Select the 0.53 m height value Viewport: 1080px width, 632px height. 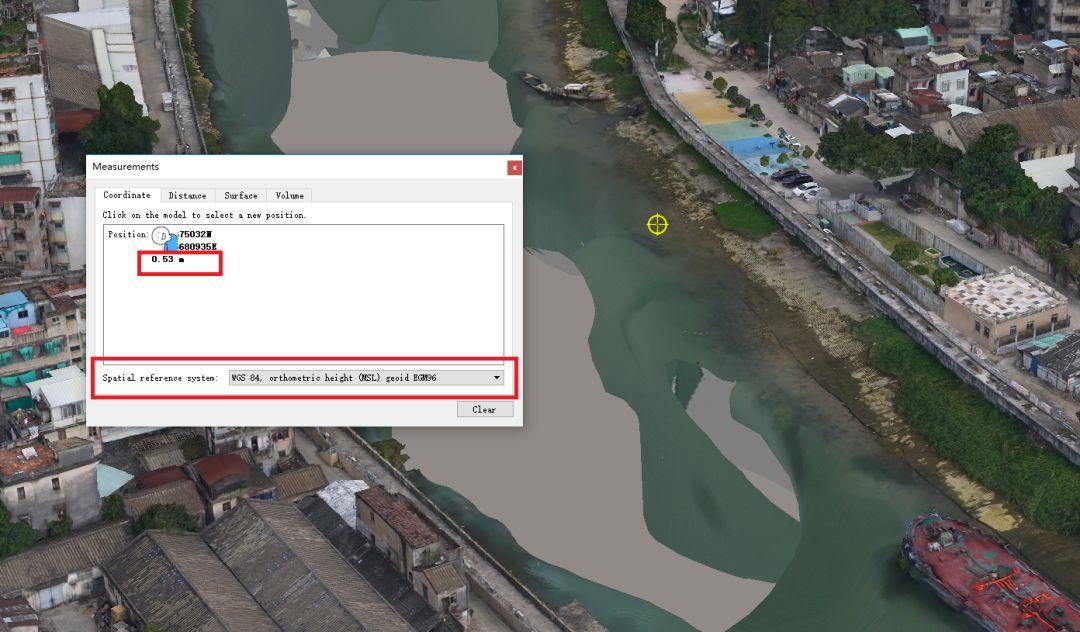[x=162, y=259]
